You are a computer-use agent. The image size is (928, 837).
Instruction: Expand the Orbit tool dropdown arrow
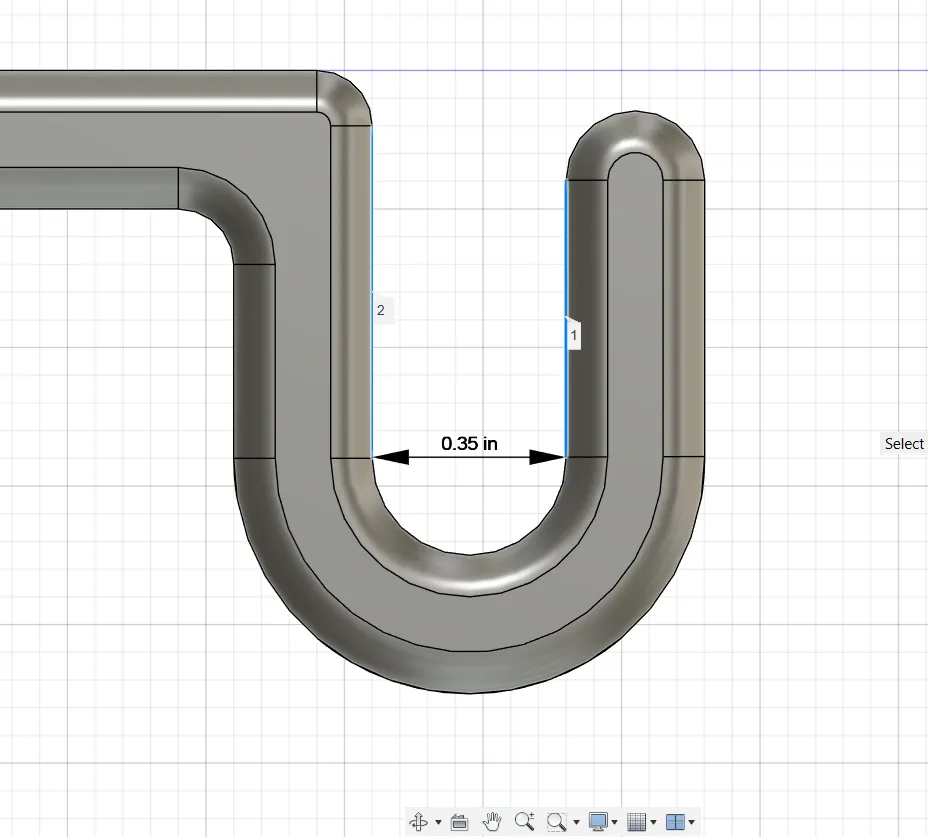tap(437, 822)
